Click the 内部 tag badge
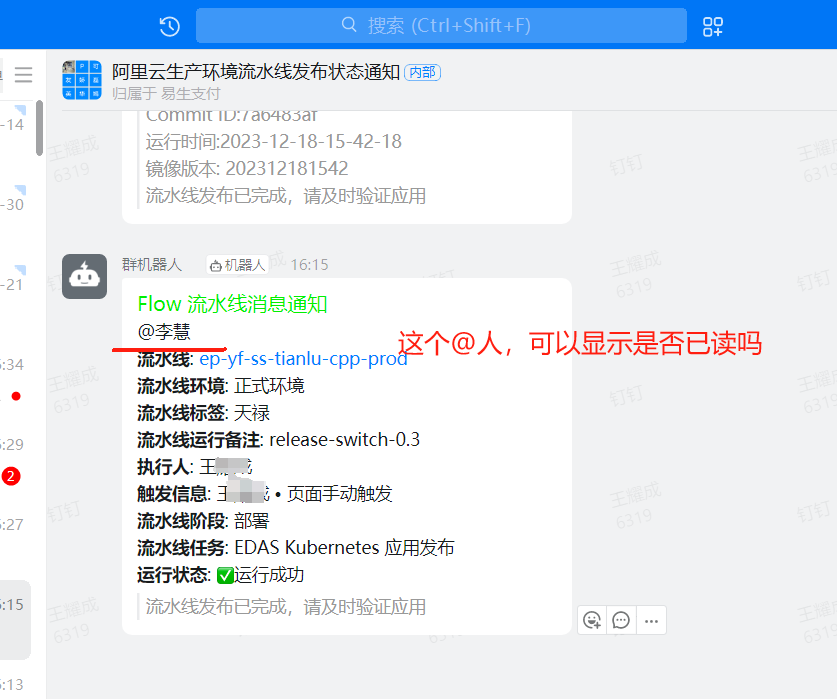 [422, 72]
